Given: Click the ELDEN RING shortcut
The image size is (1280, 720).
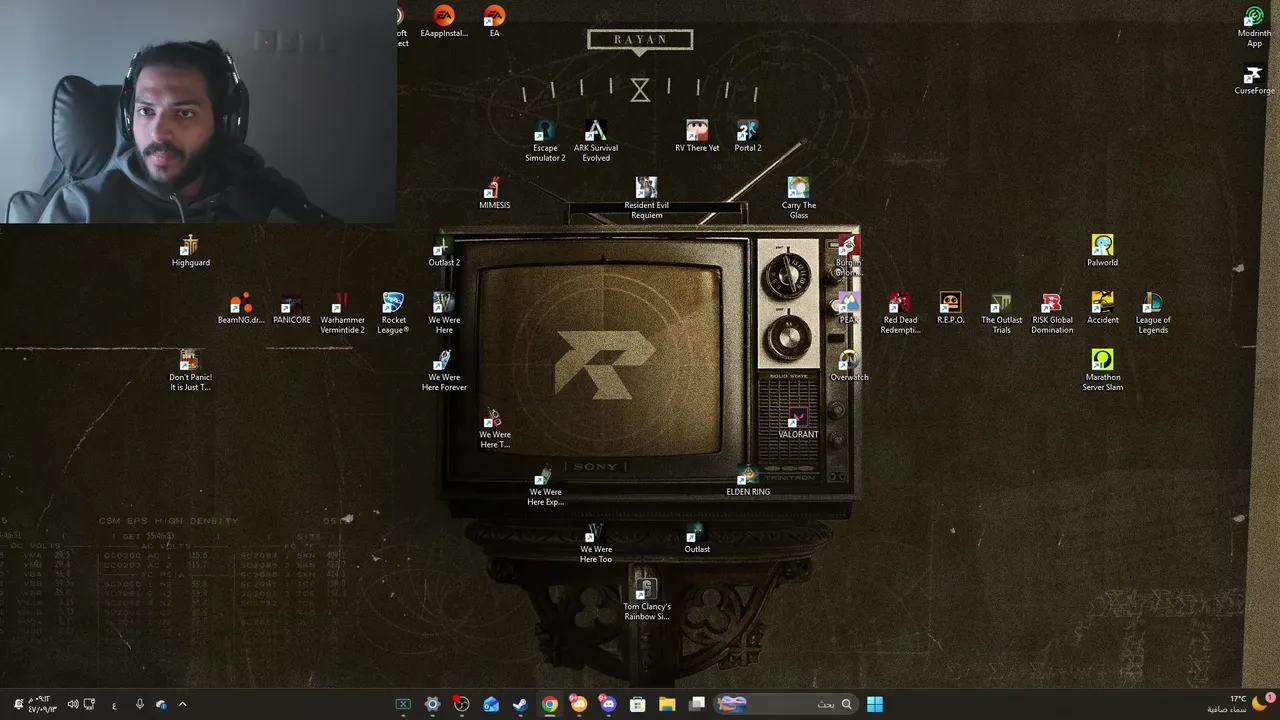Looking at the screenshot, I should click(x=748, y=481).
